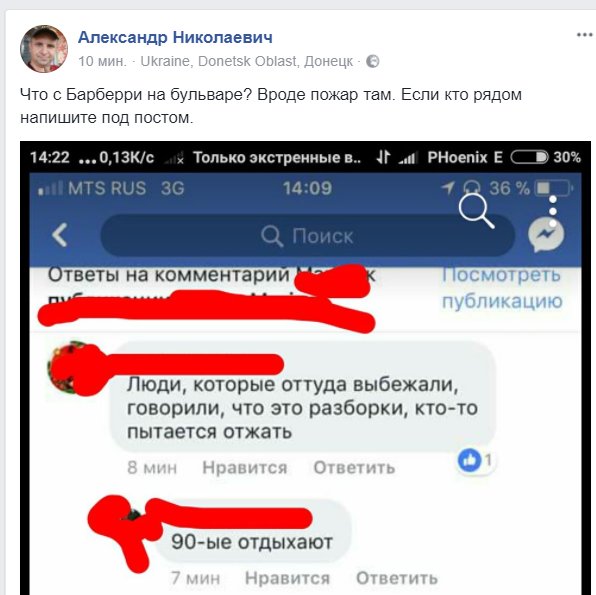Click the first commenter's avatar
Screen dimensions: 596x595
pyautogui.click(x=70, y=367)
